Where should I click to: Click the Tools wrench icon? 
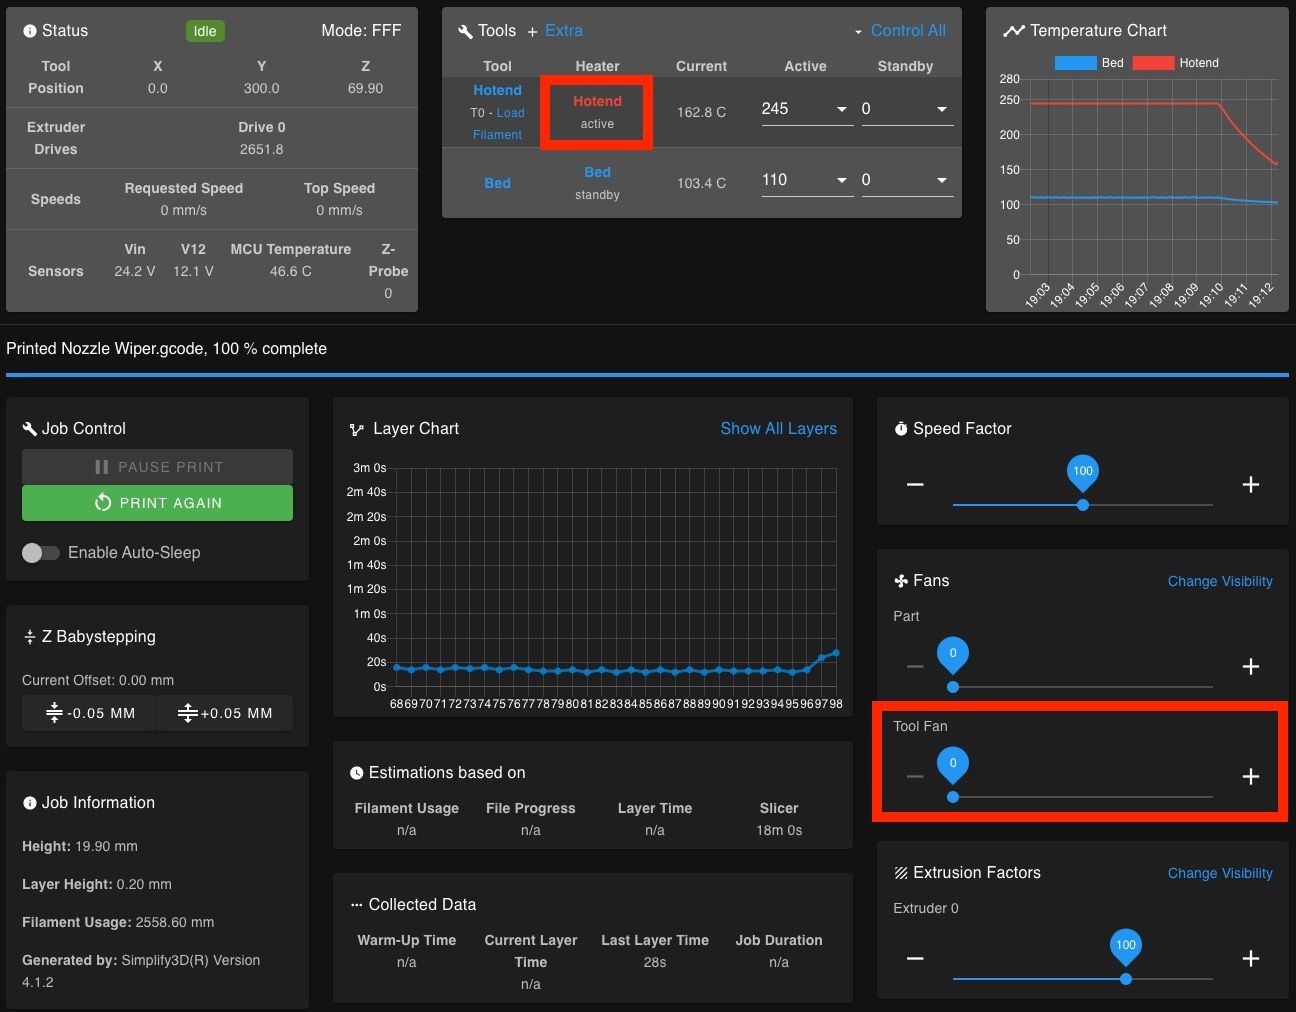tap(465, 31)
